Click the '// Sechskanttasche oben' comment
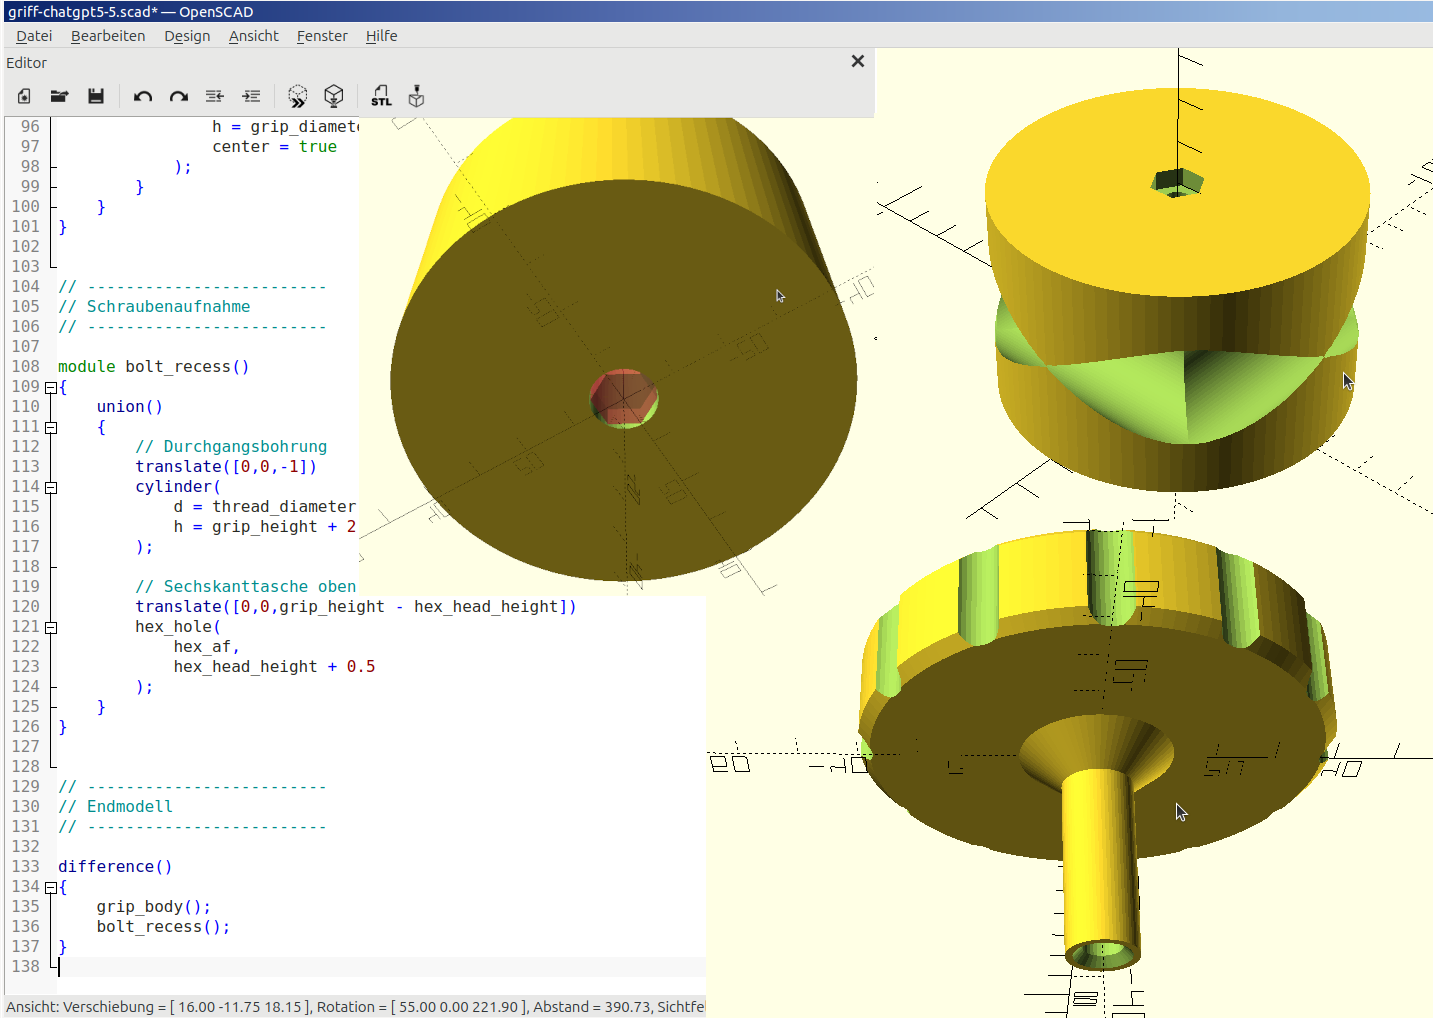The width and height of the screenshot is (1433, 1018). click(x=246, y=587)
